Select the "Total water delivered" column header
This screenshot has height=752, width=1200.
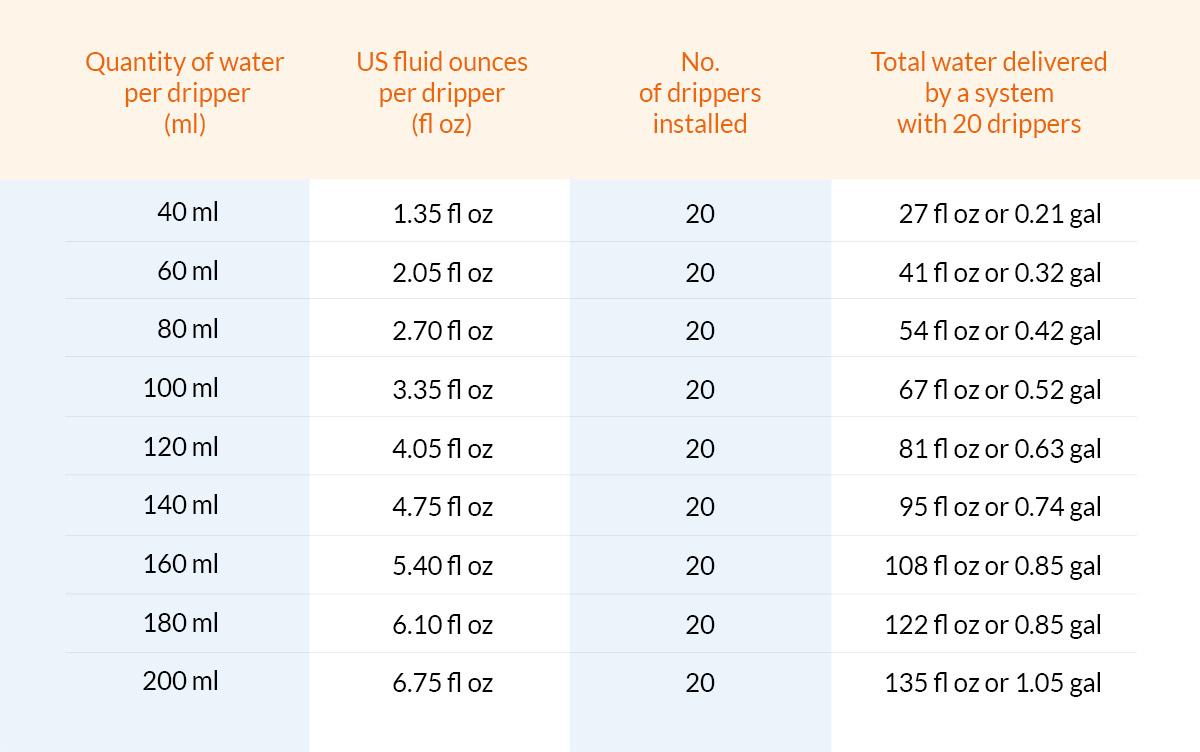click(988, 93)
